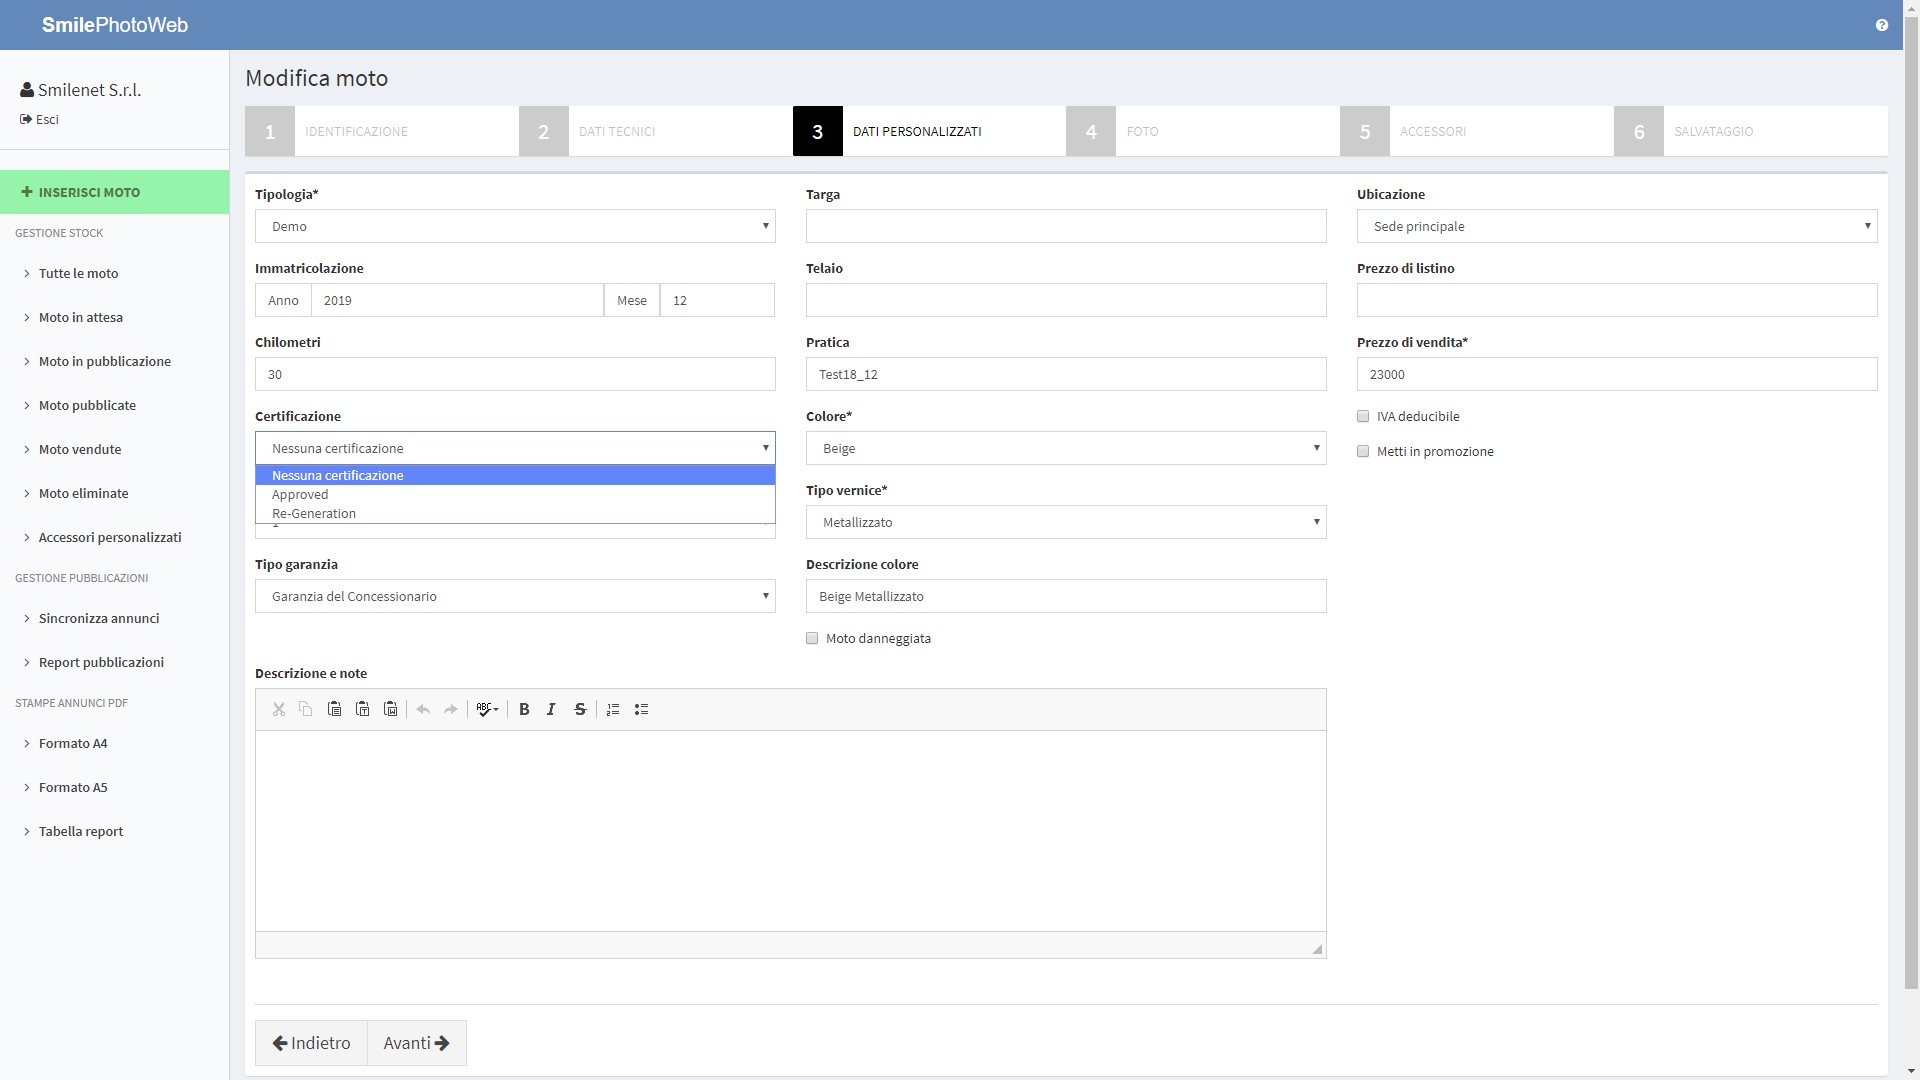
Task: Select Approved certification option
Action: pos(300,494)
